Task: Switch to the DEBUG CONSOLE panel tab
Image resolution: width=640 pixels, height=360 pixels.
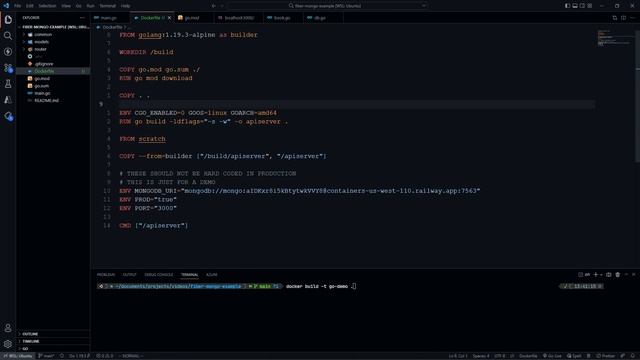Action: pos(159,275)
